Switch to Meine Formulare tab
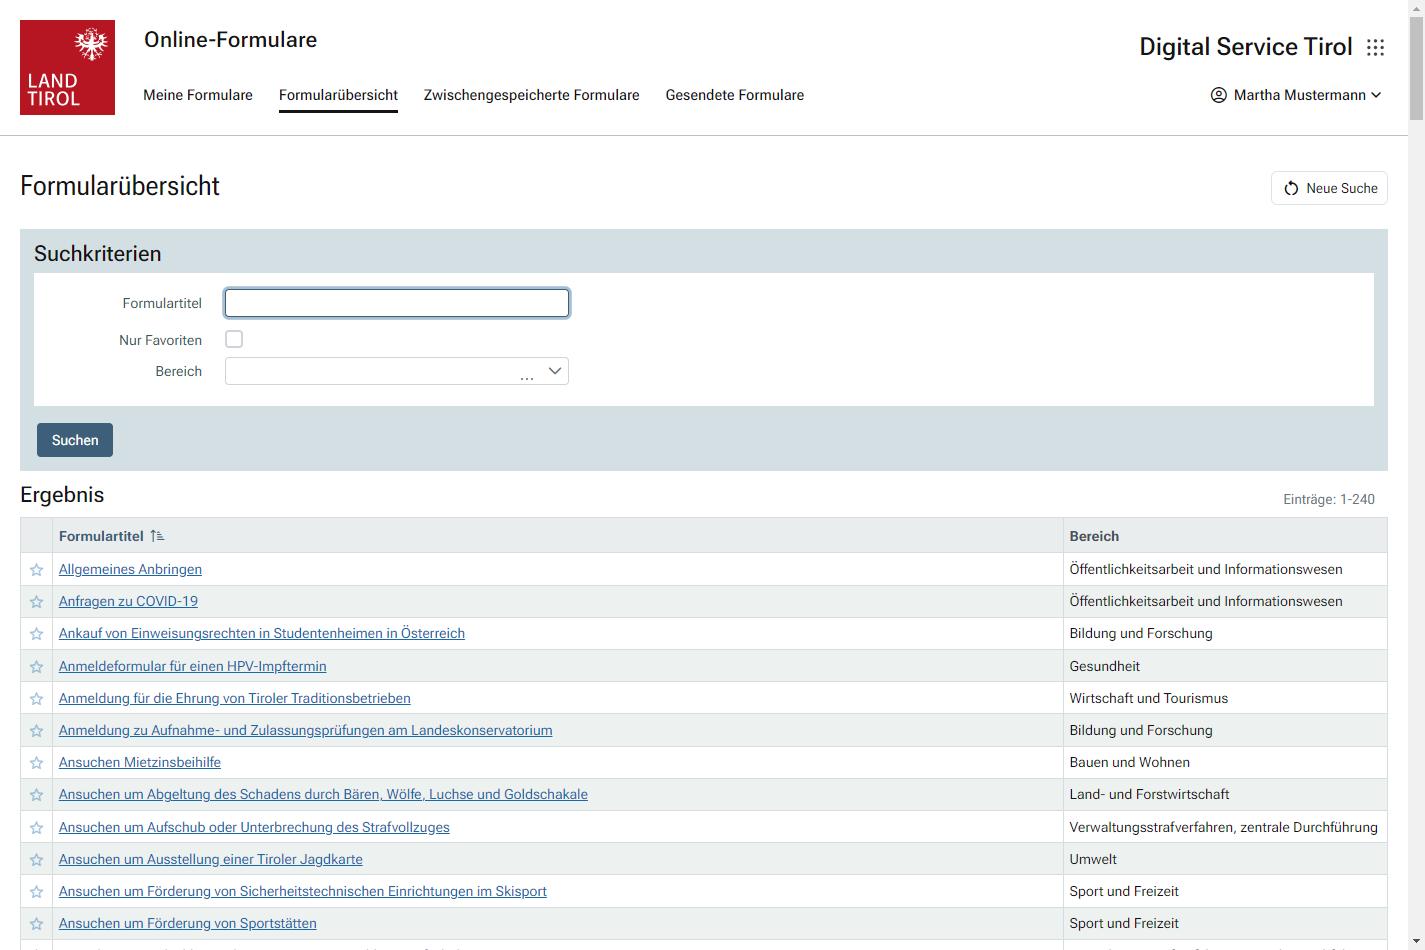1425x950 pixels. pyautogui.click(x=198, y=95)
